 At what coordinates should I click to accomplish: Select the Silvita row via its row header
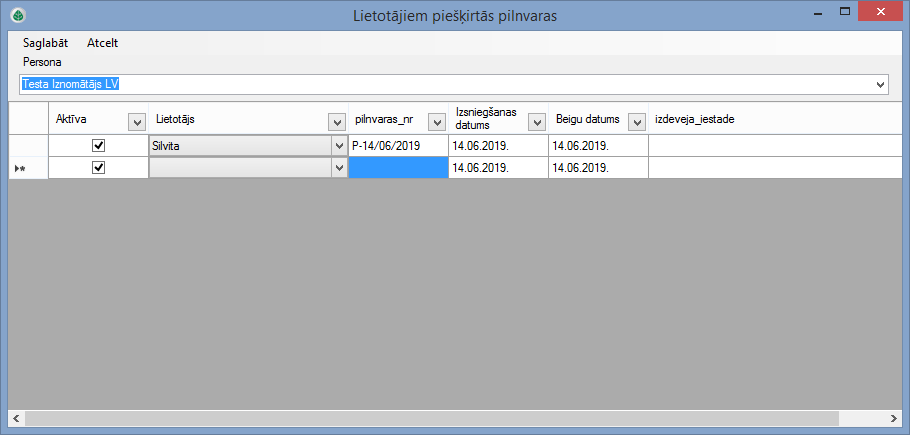28,146
